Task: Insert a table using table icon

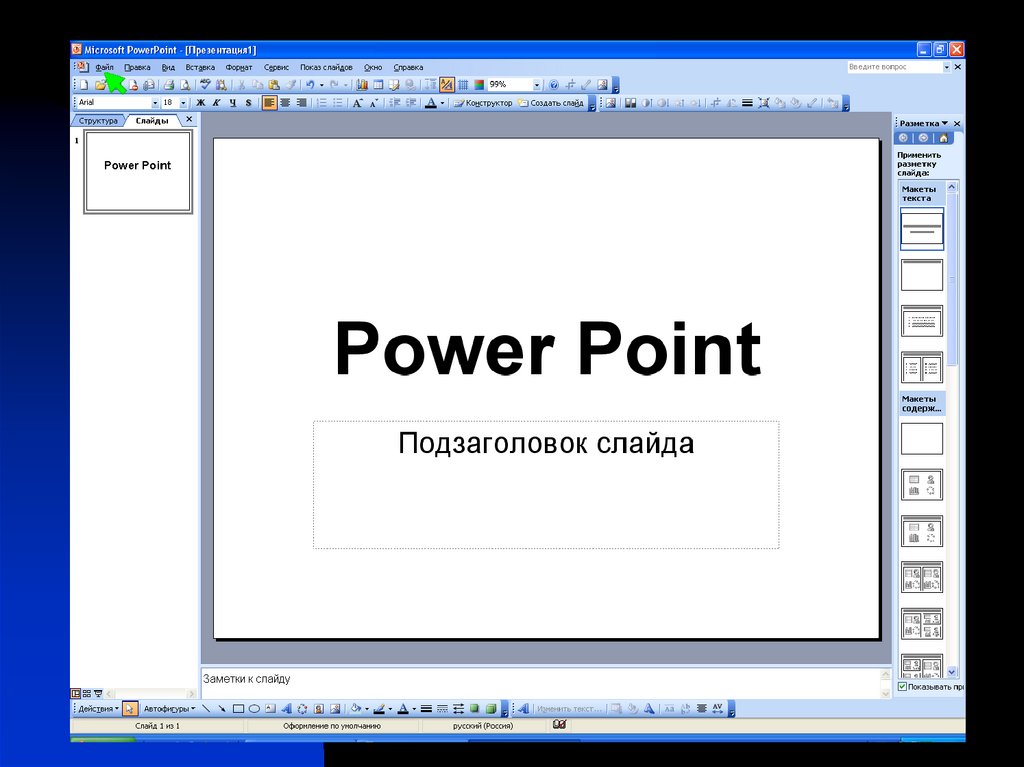Action: (x=378, y=85)
